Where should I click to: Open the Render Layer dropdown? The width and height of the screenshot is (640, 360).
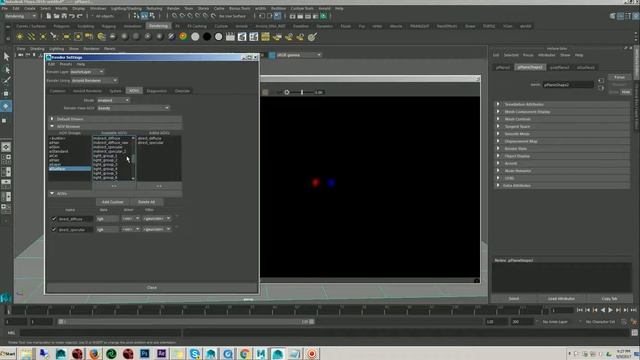87,72
